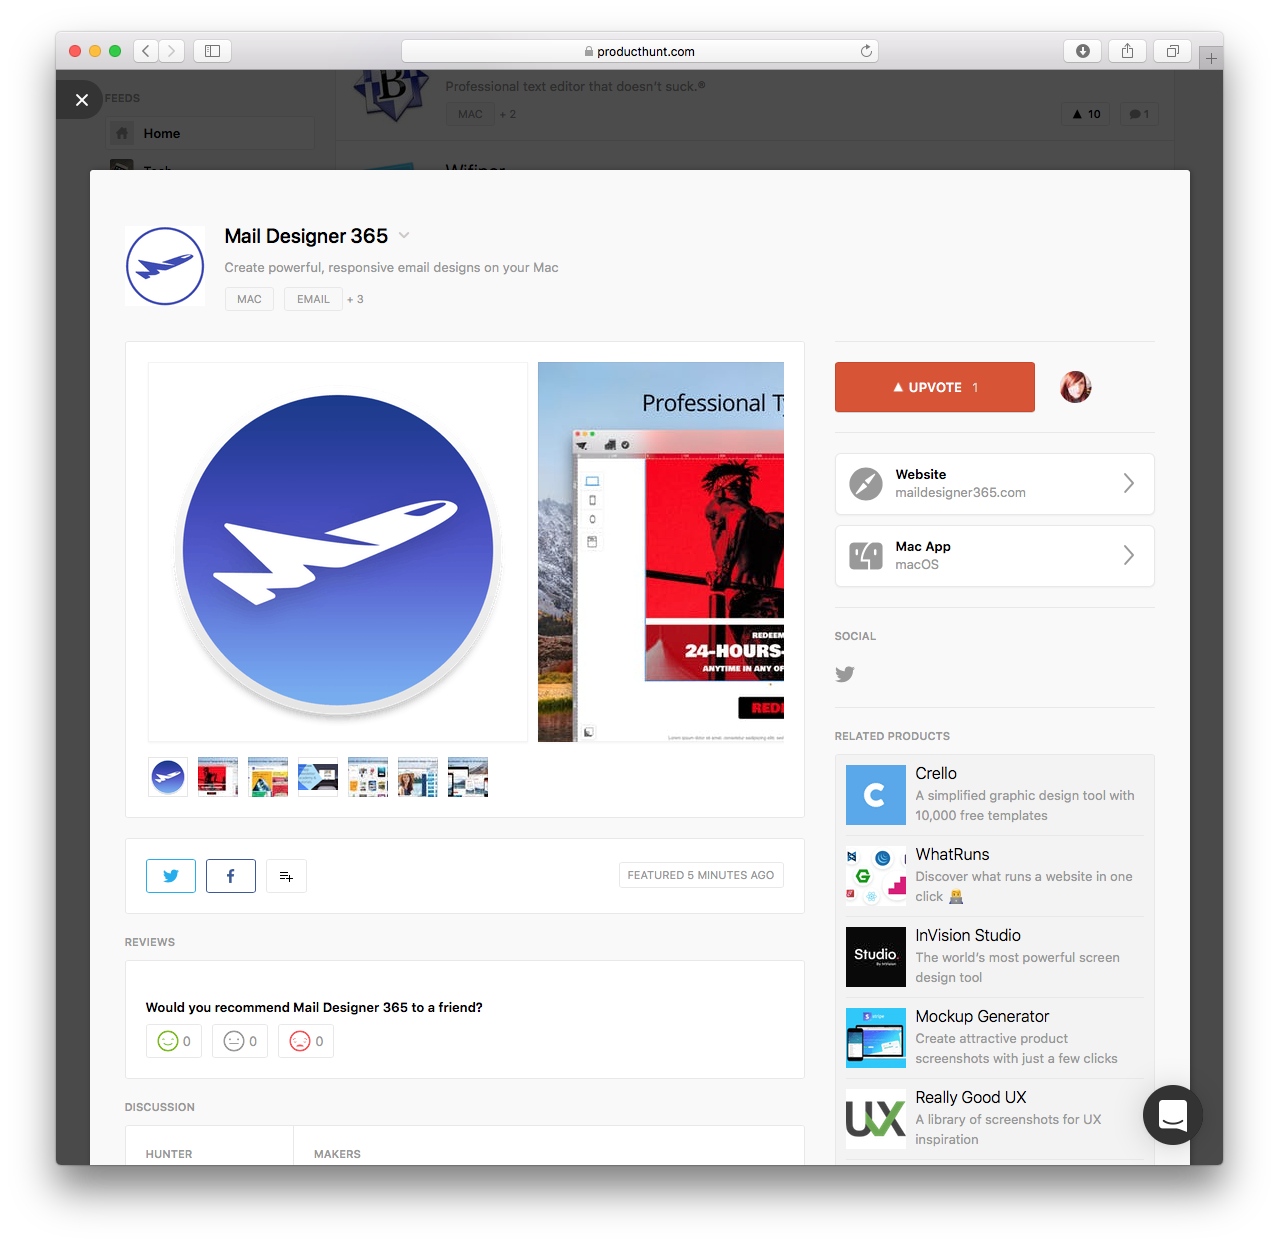Open a new tab with the plus button
Image resolution: width=1279 pixels, height=1245 pixels.
(1211, 58)
